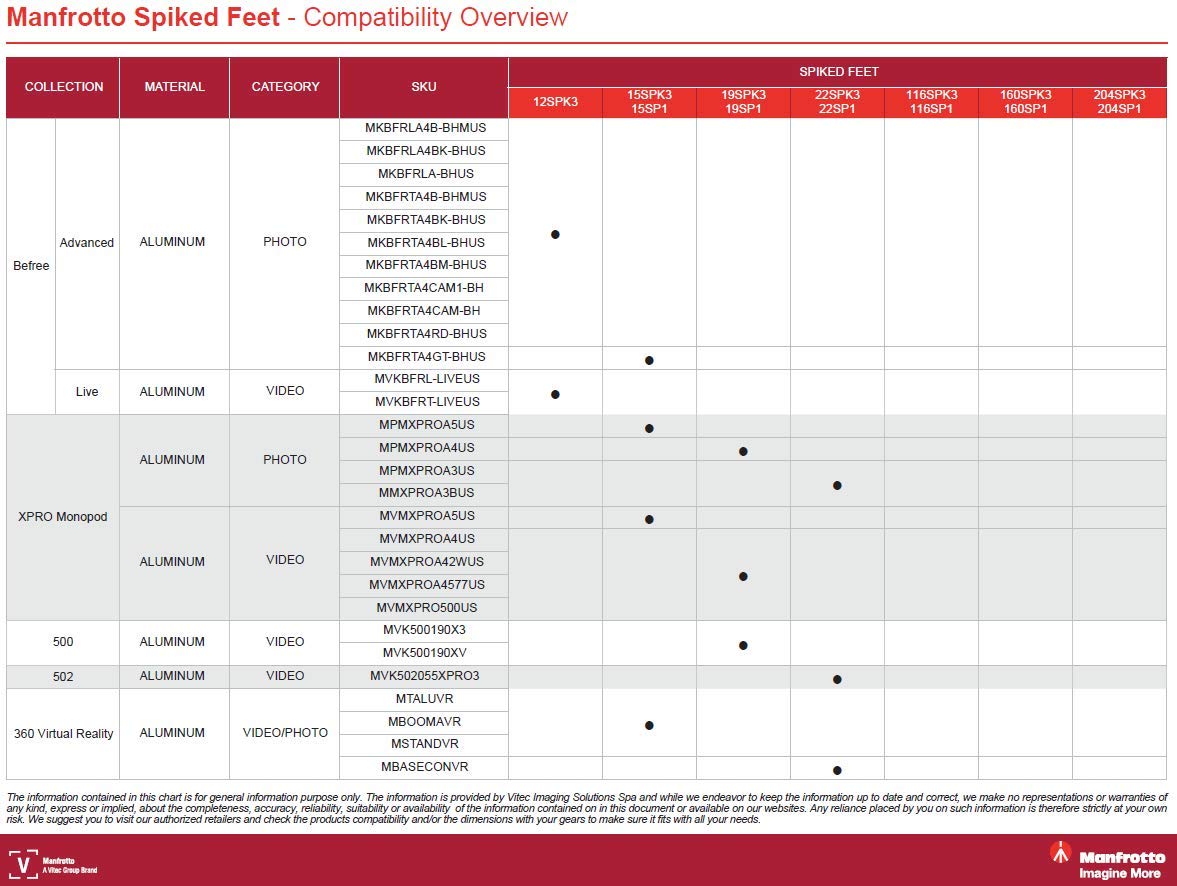Image resolution: width=1177 pixels, height=886 pixels.
Task: Select the 12SPK3 column header
Action: coord(555,102)
